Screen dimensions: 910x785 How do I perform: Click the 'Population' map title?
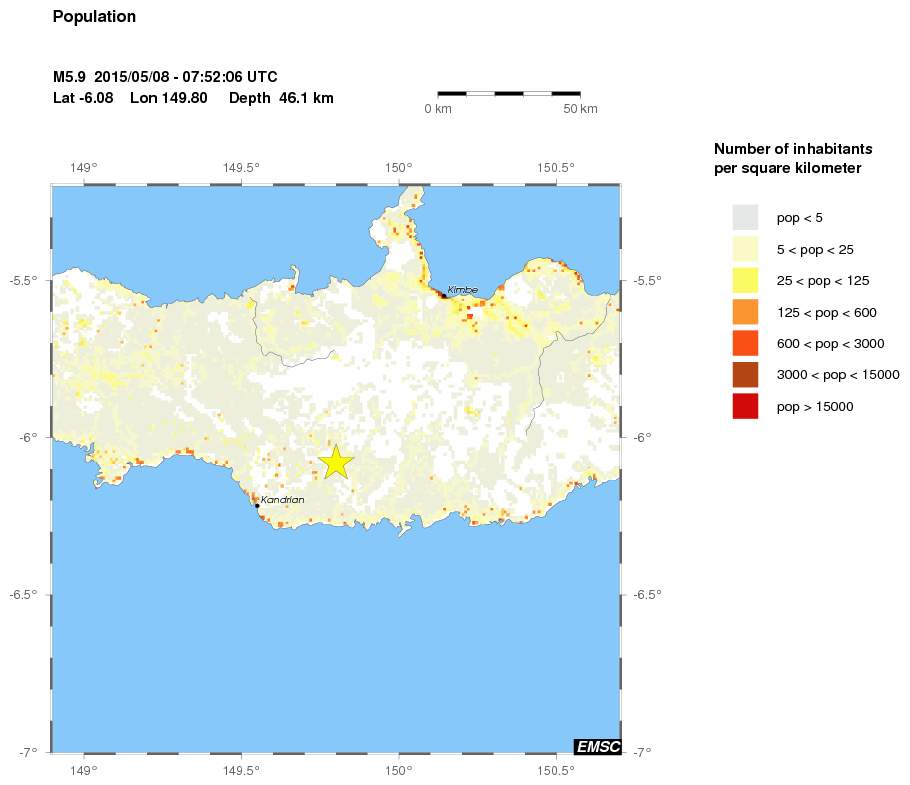pyautogui.click(x=94, y=17)
